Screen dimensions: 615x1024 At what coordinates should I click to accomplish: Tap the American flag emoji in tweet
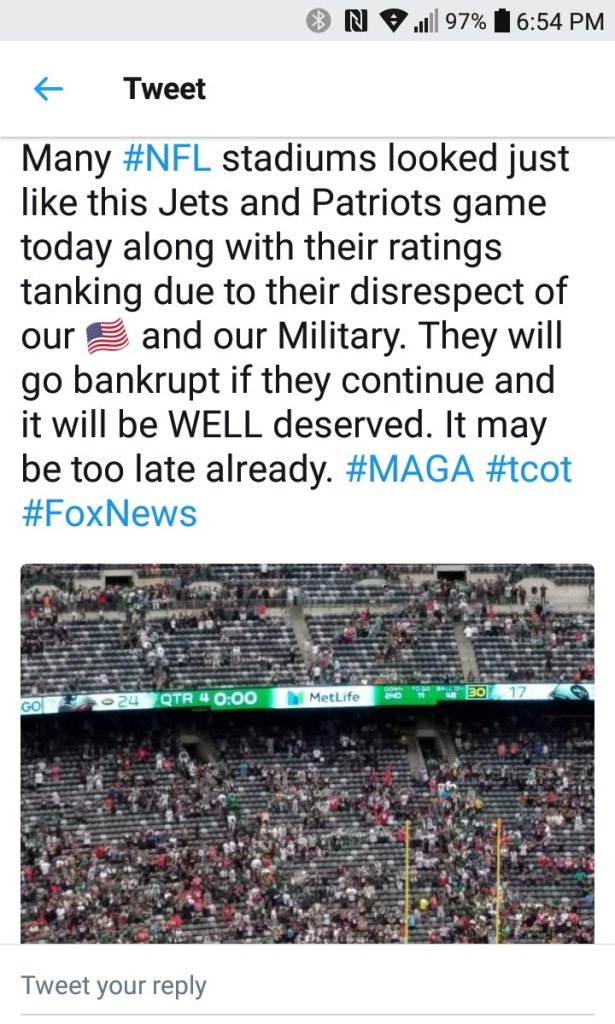pyautogui.click(x=107, y=337)
